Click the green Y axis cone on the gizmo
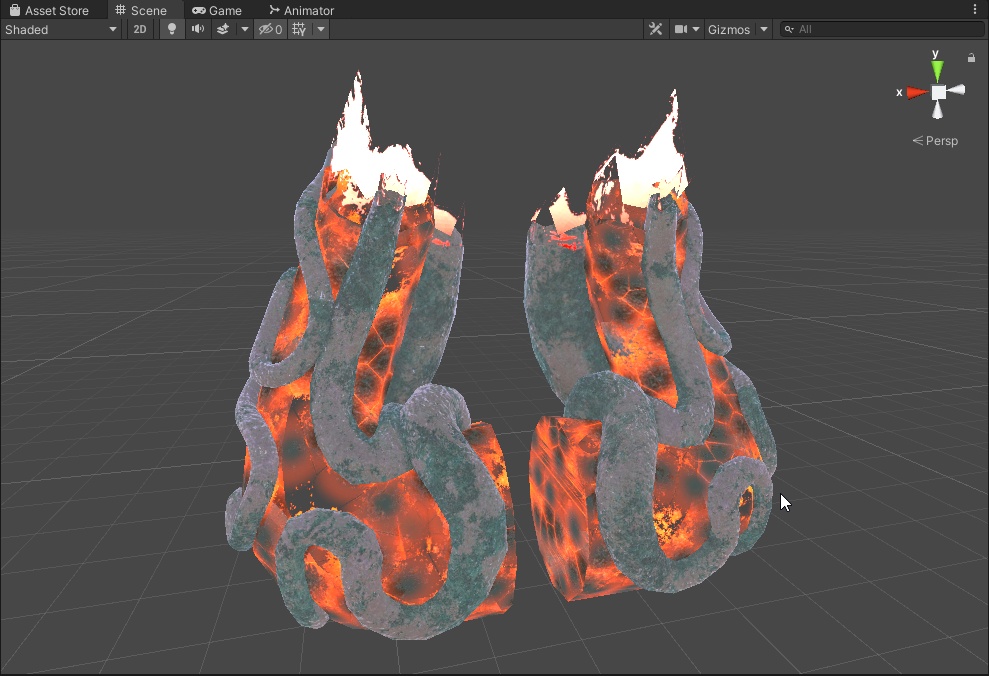This screenshot has width=989, height=676. [x=937, y=70]
